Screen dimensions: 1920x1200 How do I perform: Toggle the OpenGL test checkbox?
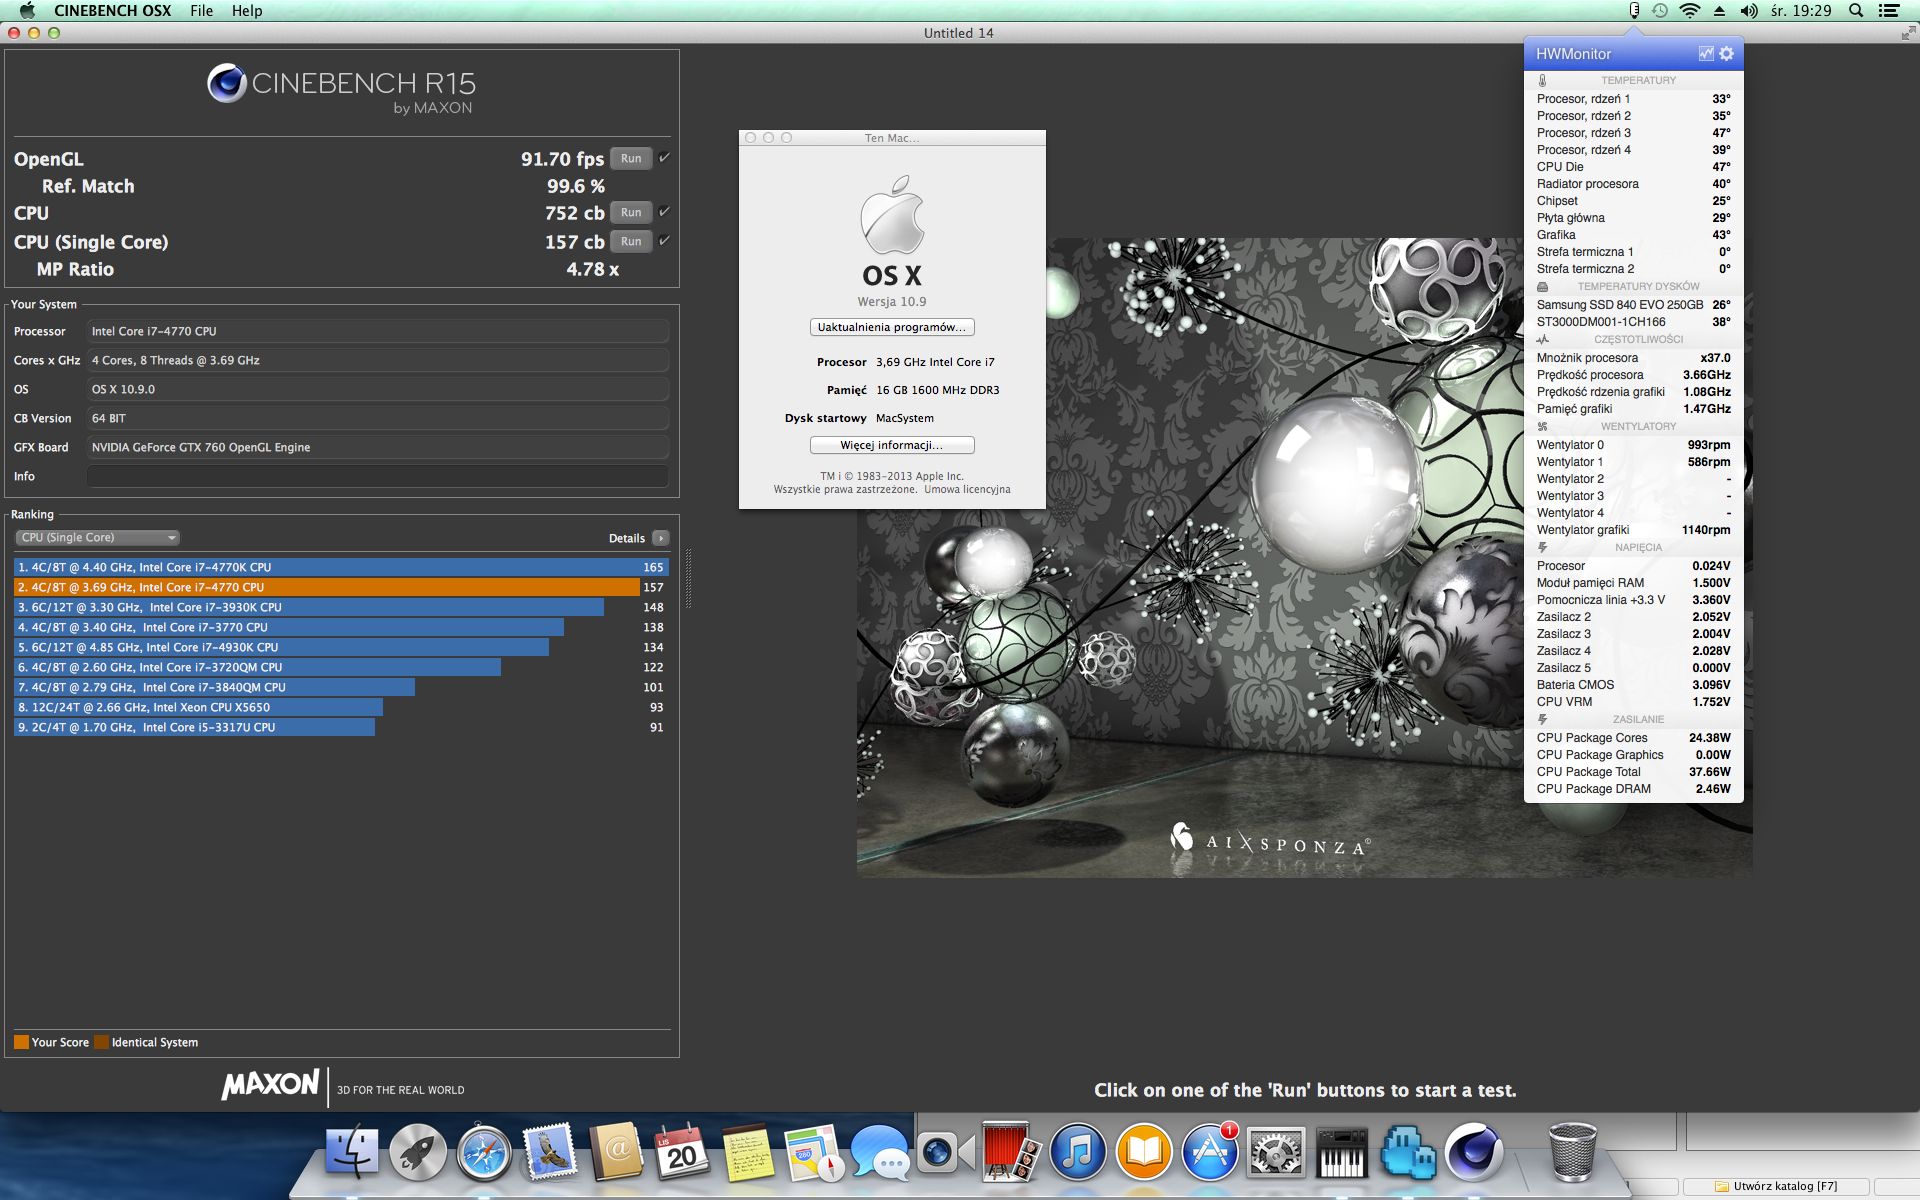tap(664, 158)
